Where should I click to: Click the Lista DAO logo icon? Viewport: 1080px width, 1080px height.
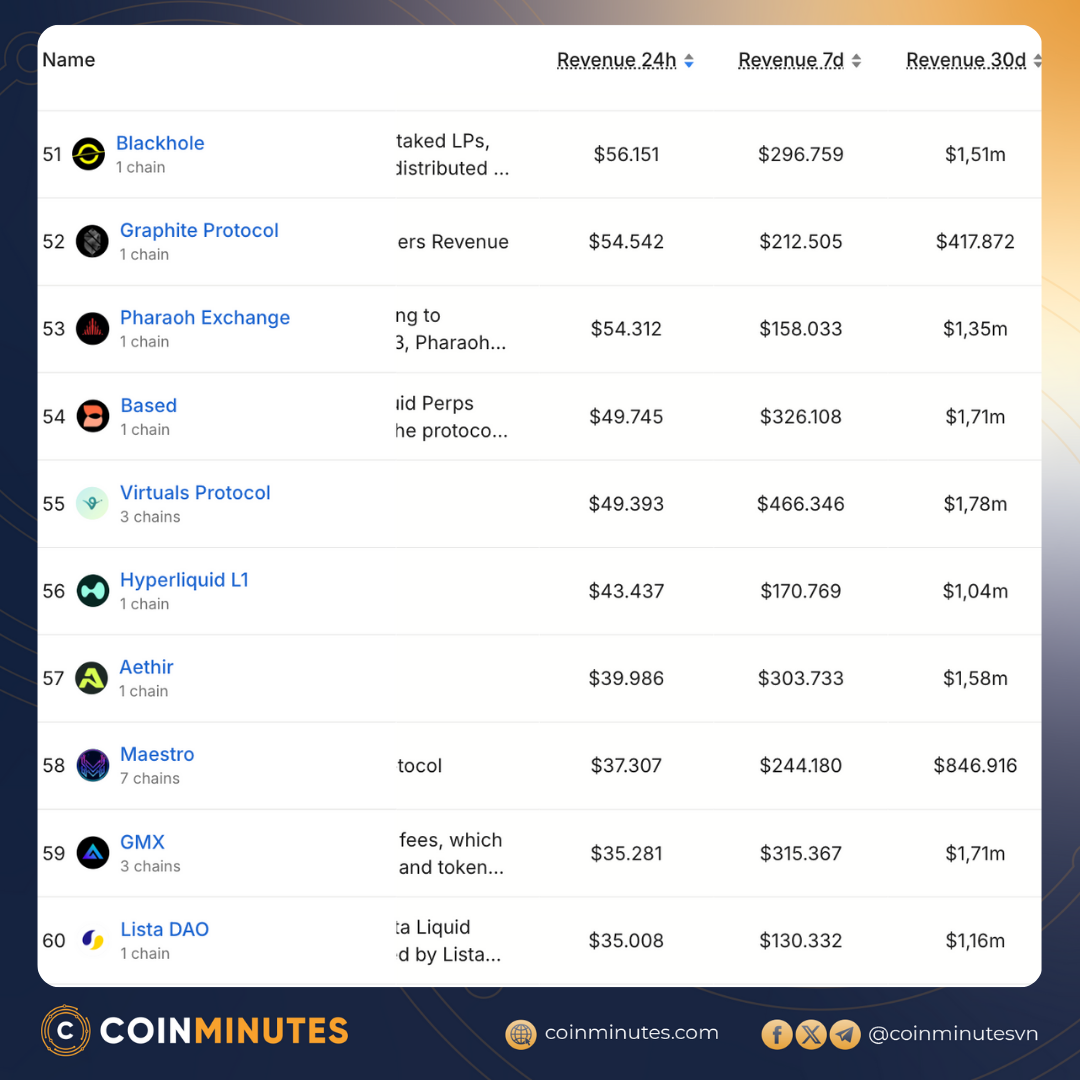[x=92, y=940]
